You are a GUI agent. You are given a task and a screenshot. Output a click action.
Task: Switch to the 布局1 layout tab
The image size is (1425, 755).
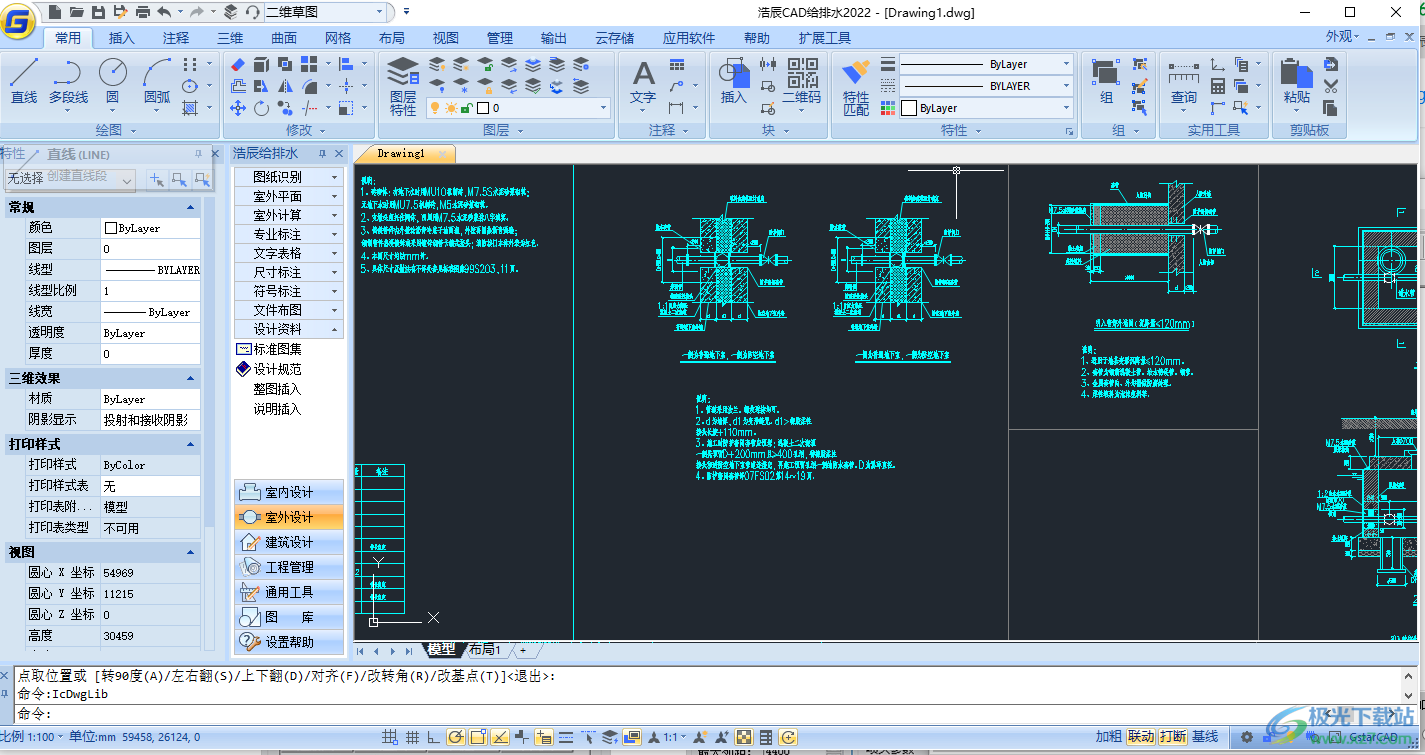[x=485, y=650]
